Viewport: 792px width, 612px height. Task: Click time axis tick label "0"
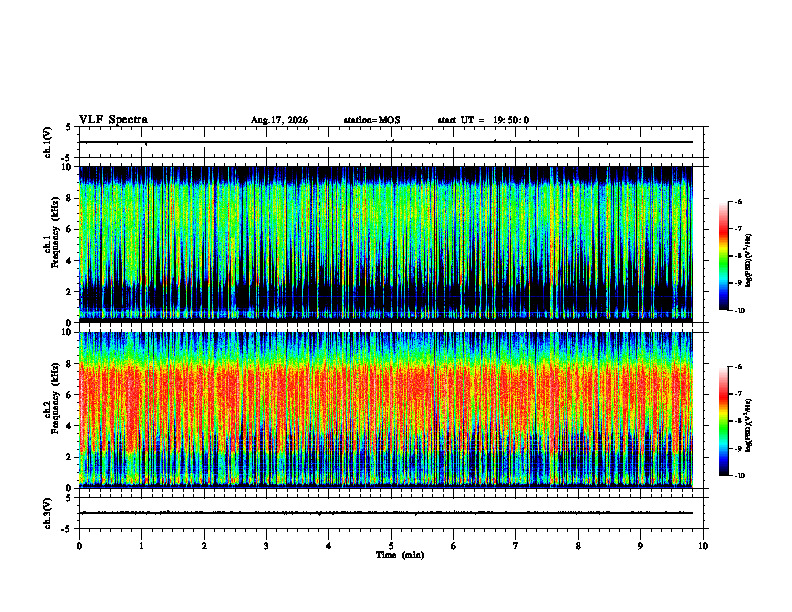pyautogui.click(x=79, y=546)
